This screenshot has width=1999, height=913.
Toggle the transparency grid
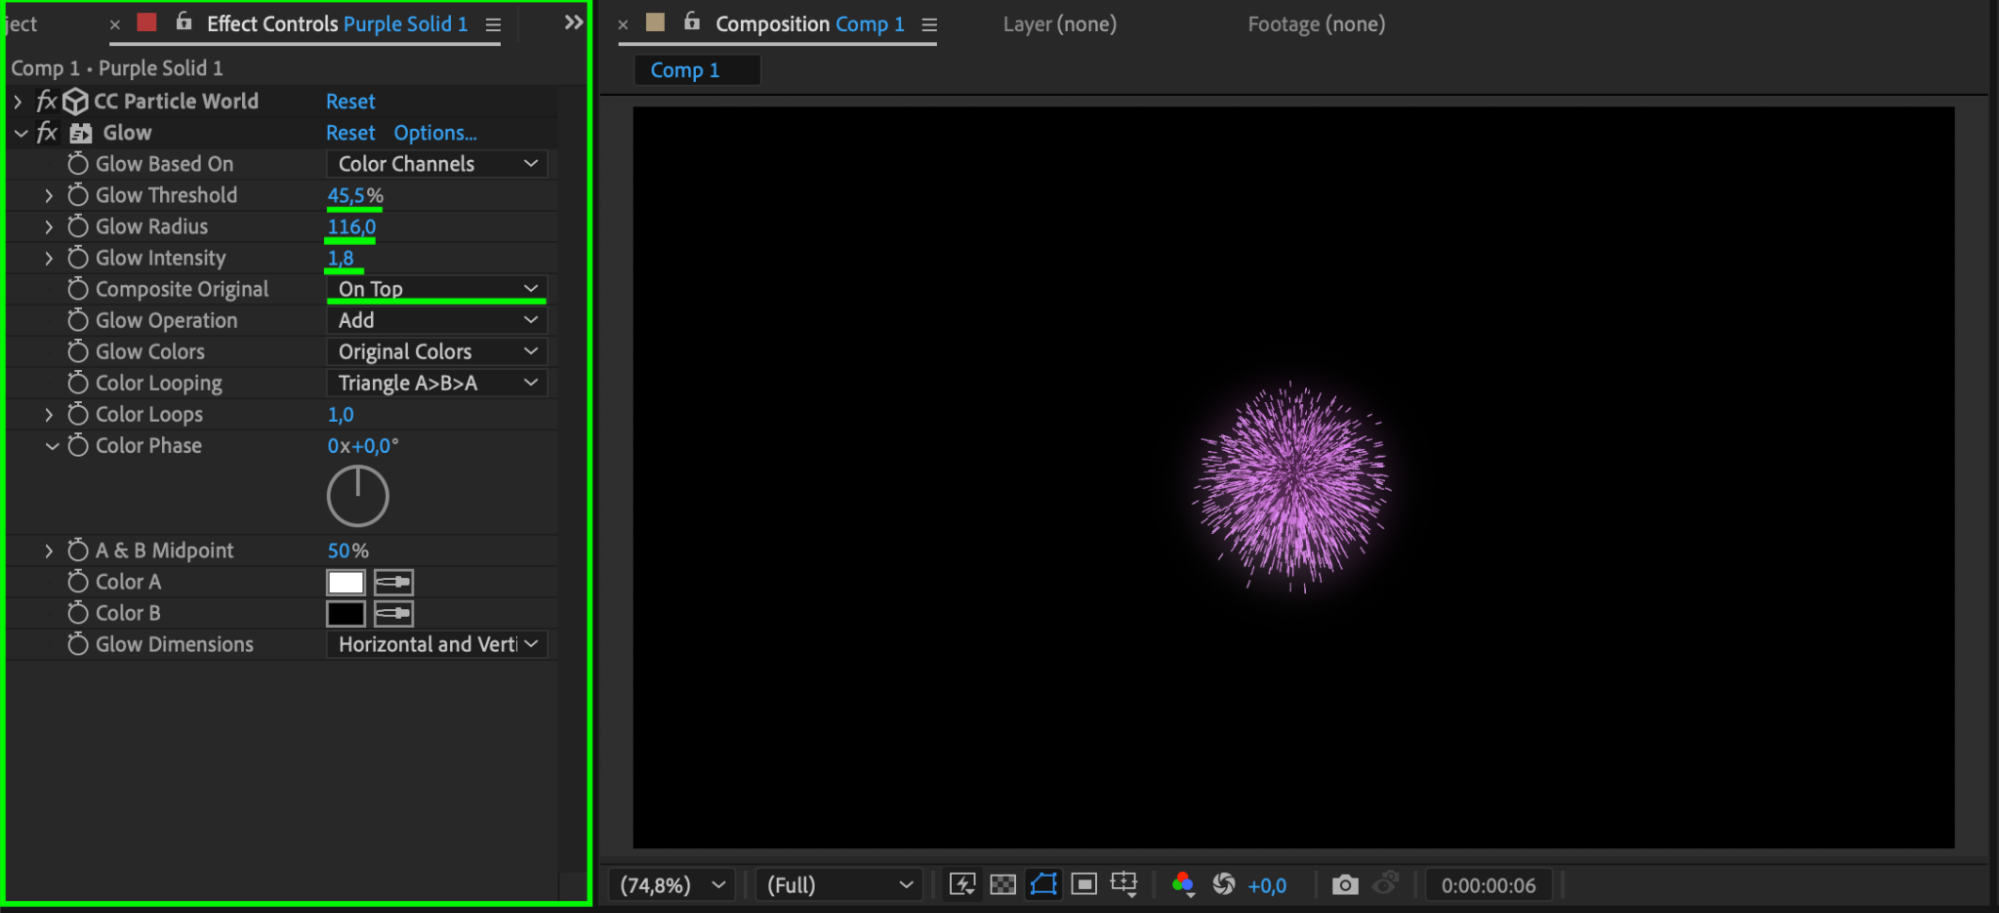pyautogui.click(x=1002, y=885)
